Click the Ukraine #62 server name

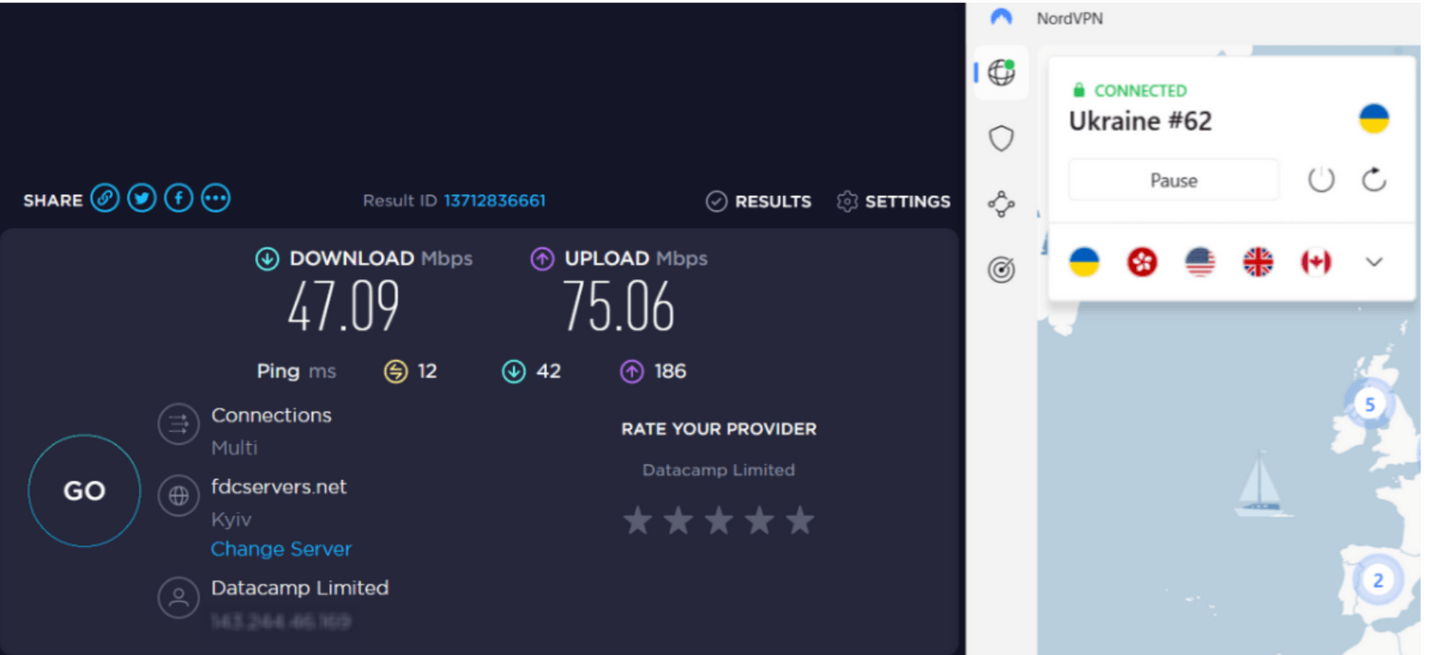(x=1140, y=121)
